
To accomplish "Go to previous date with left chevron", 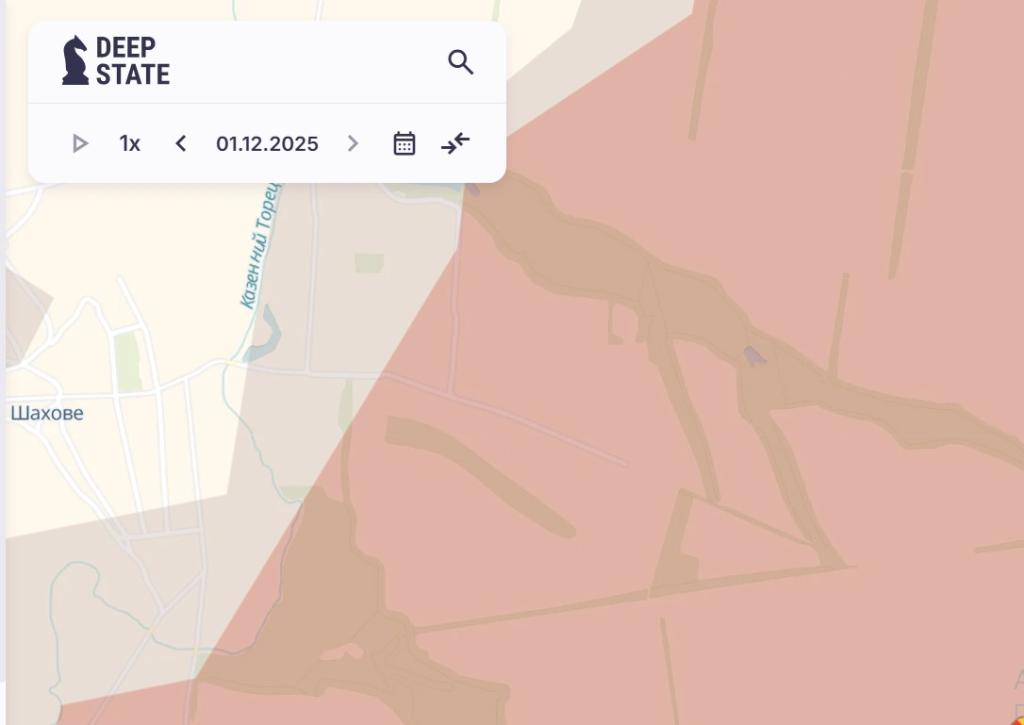I will click(181, 144).
